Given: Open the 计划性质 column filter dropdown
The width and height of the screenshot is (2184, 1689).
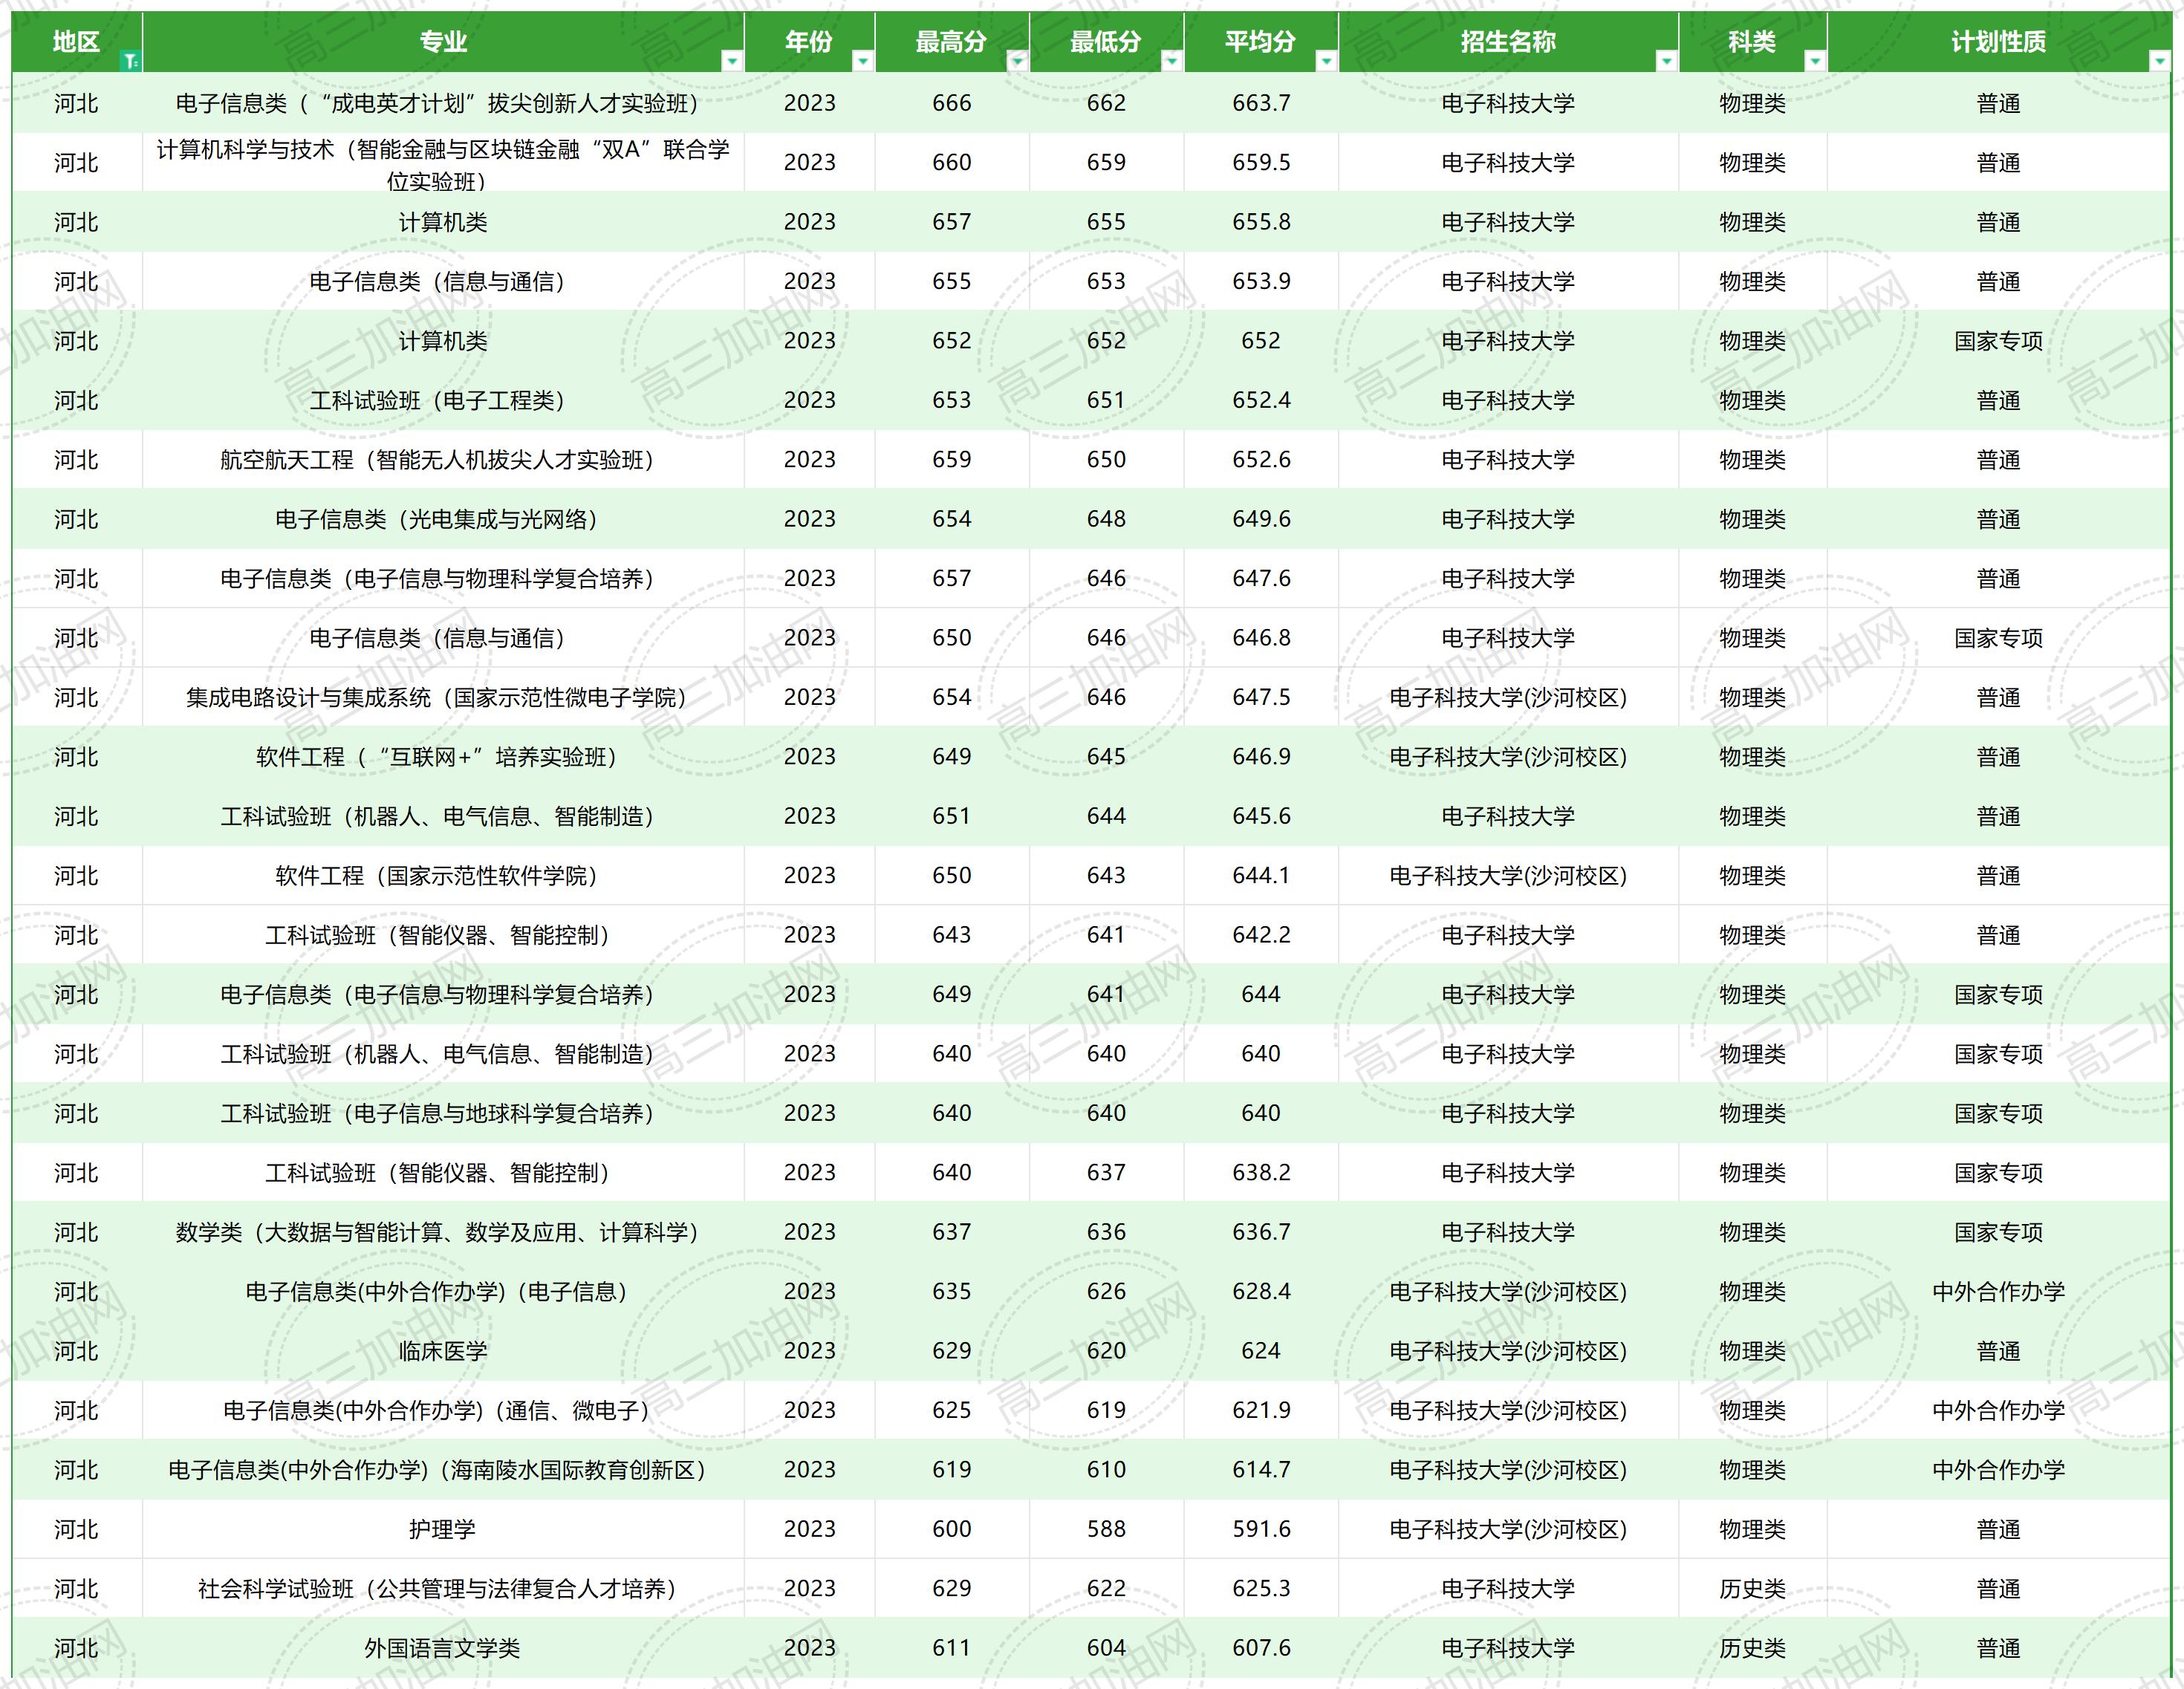Looking at the screenshot, I should tap(2159, 62).
